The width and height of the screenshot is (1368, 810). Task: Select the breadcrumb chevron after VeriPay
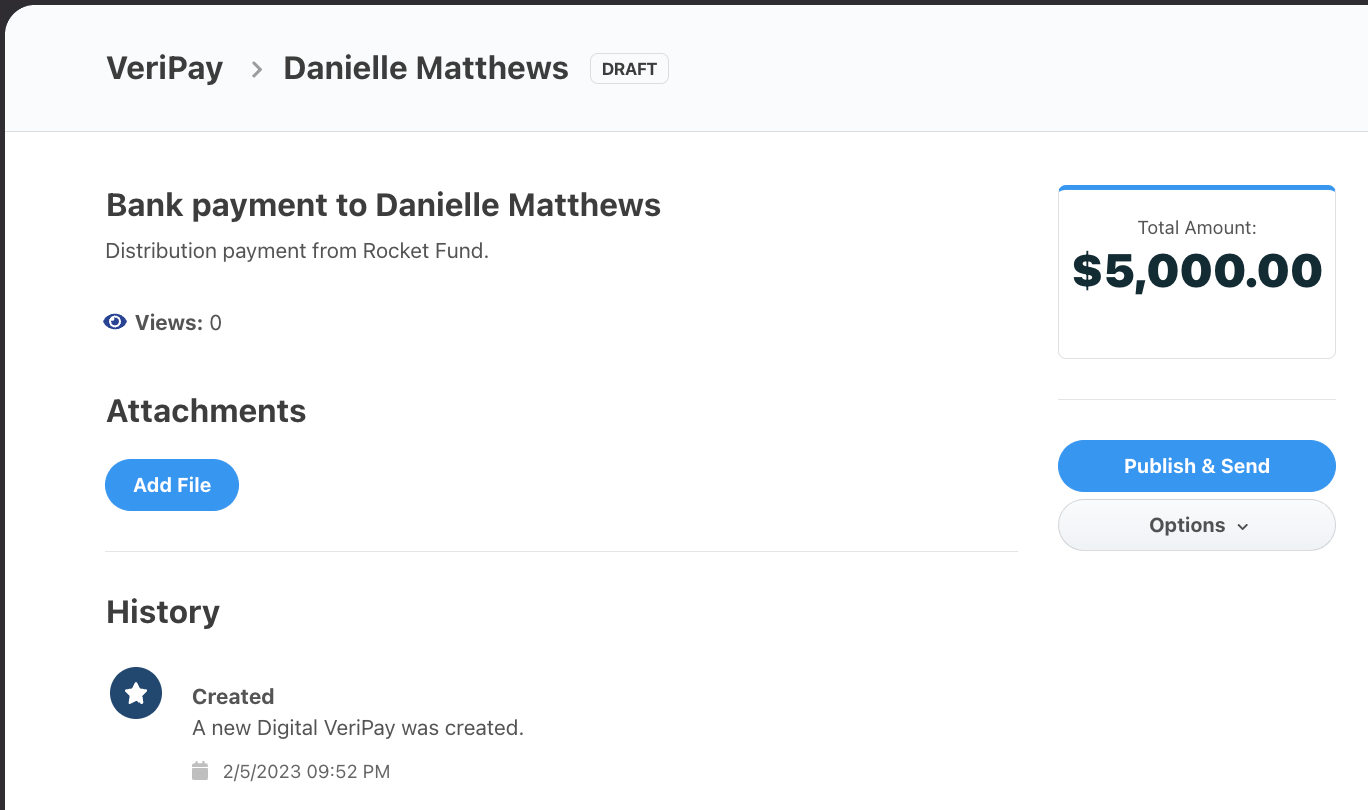256,69
